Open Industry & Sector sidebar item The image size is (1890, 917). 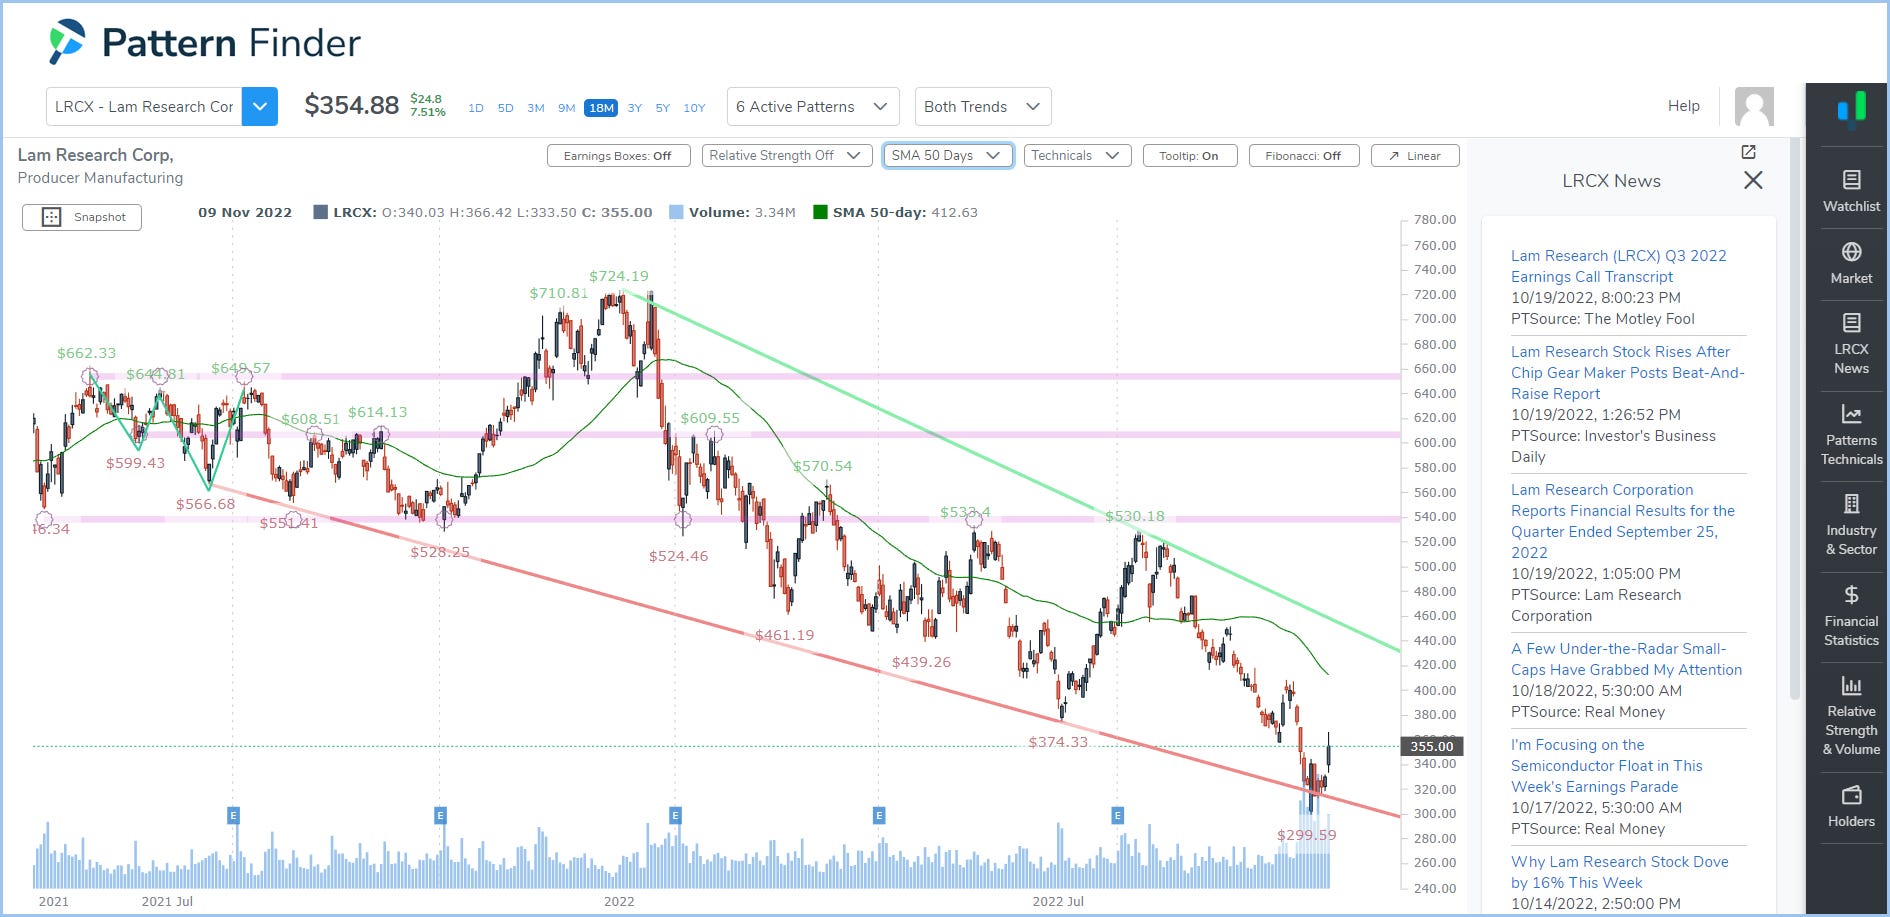click(1851, 525)
